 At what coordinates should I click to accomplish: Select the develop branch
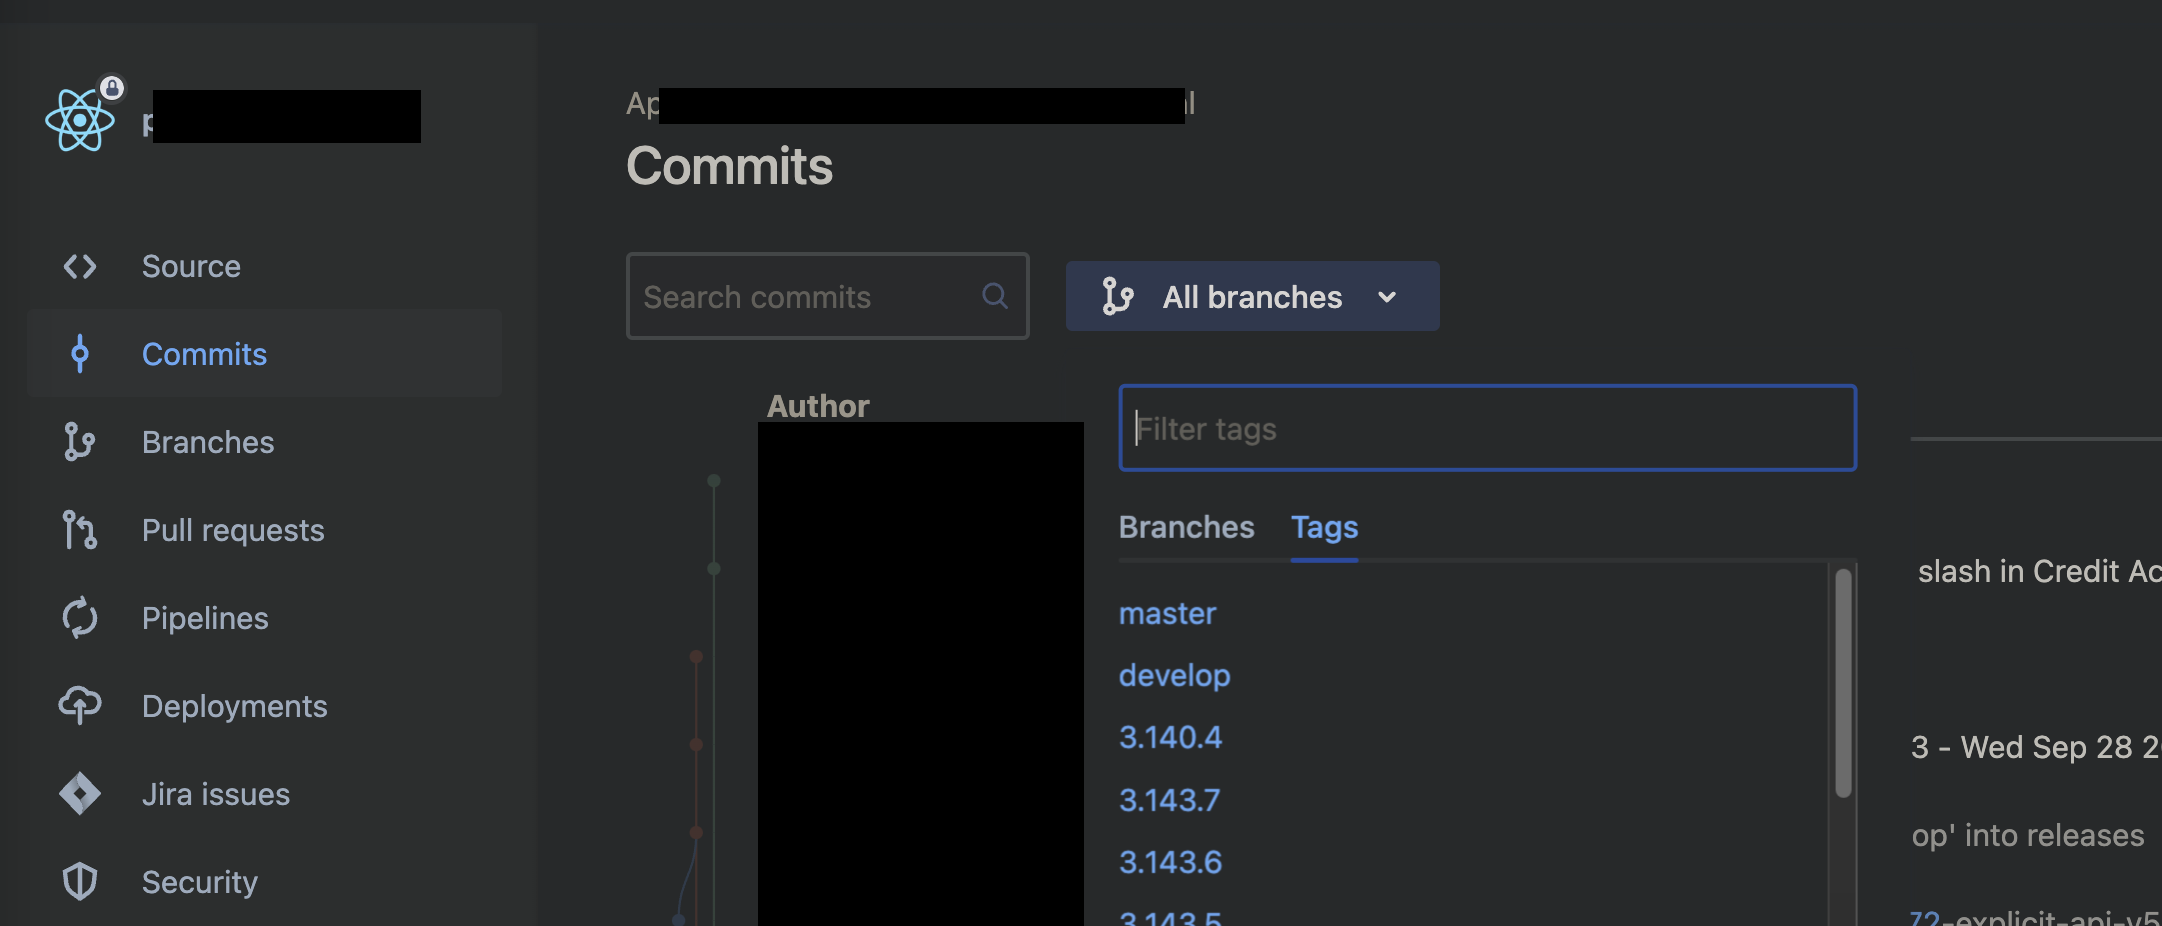click(1174, 675)
